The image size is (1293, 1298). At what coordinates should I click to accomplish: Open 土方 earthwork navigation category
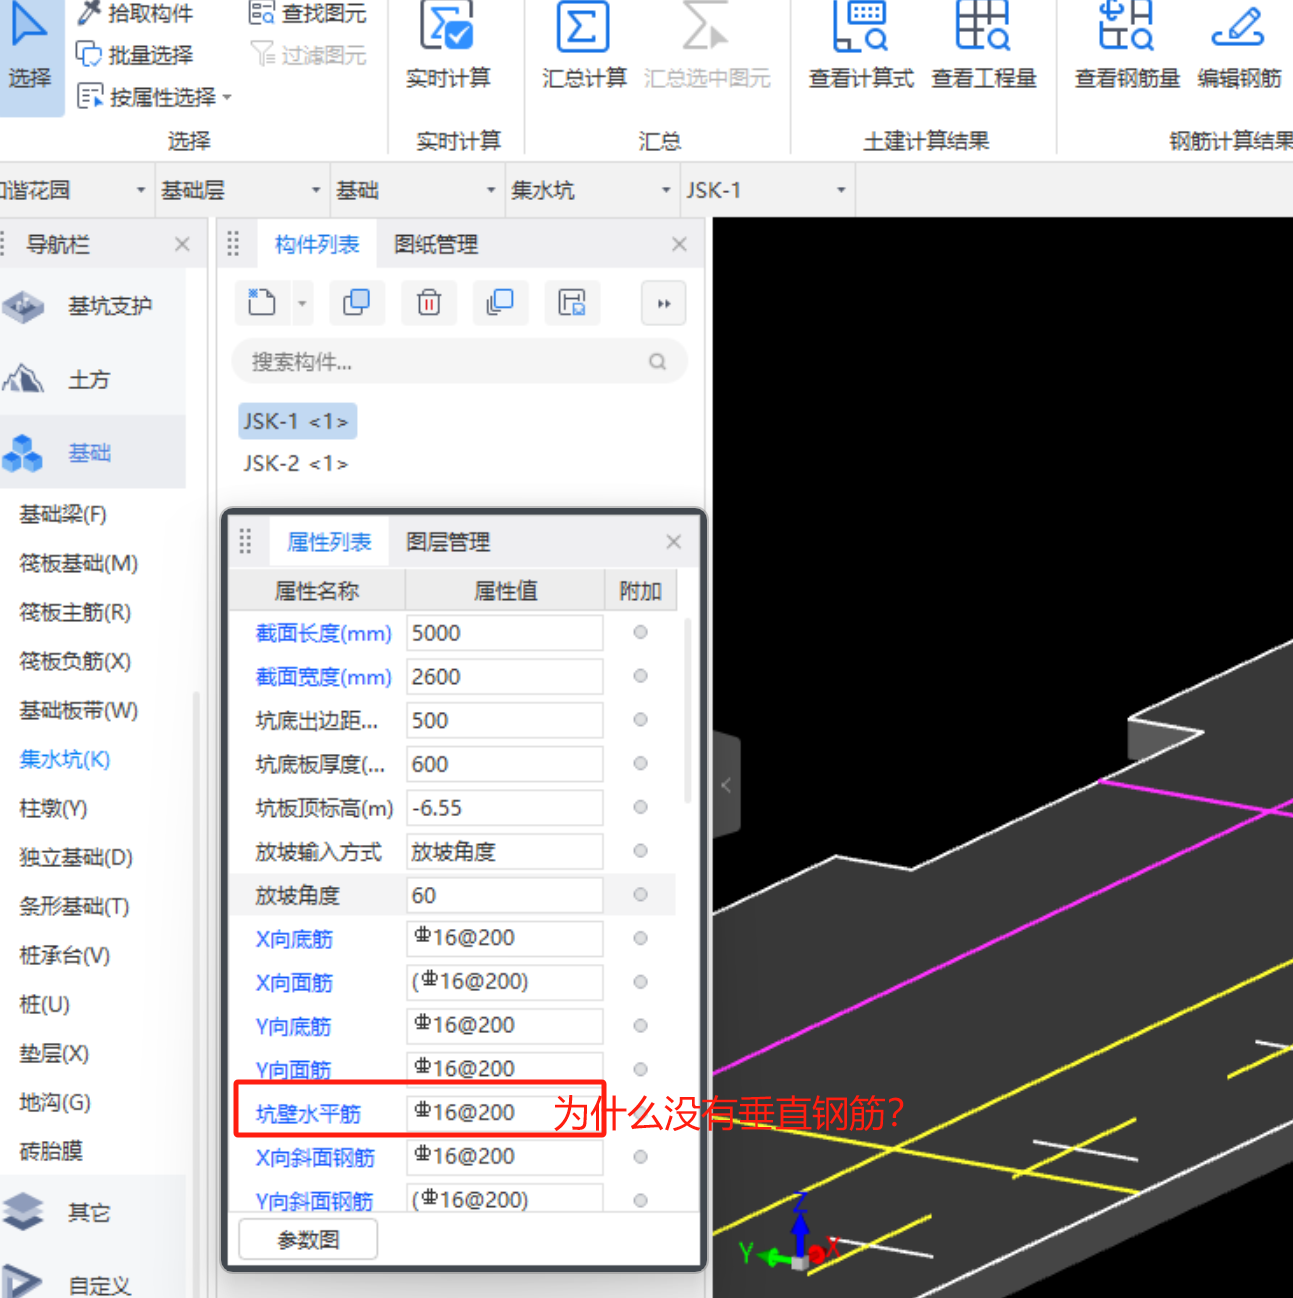[x=93, y=380]
